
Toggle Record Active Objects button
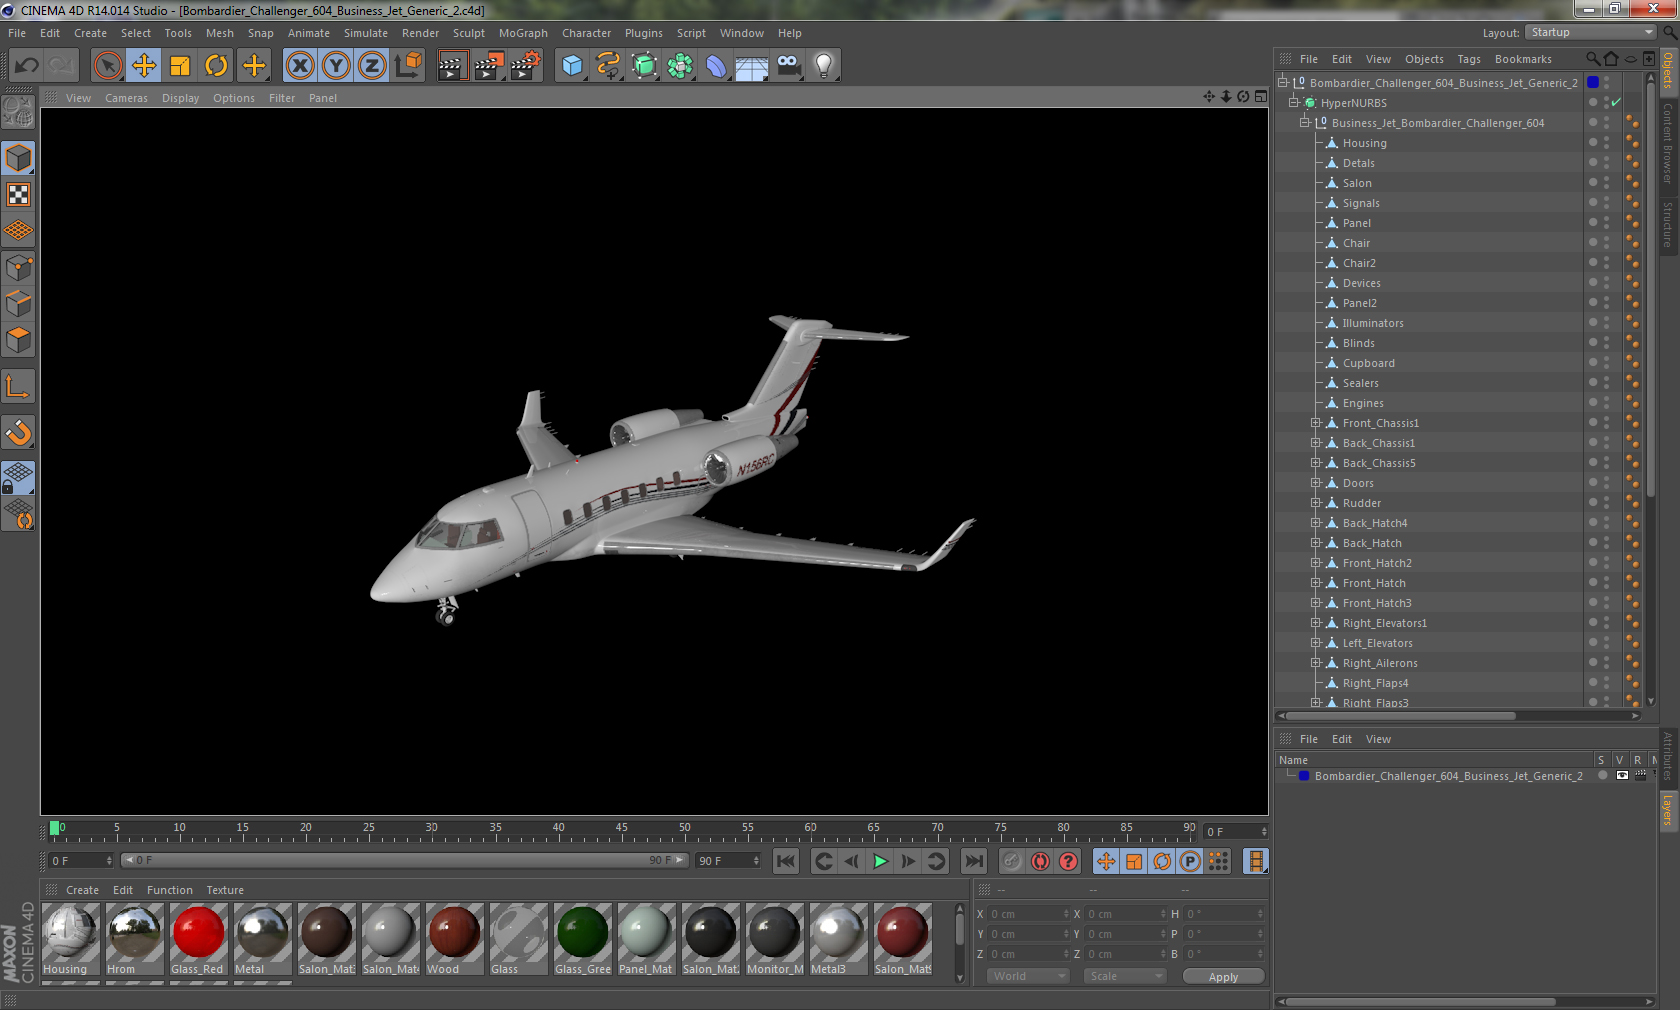tap(1012, 861)
